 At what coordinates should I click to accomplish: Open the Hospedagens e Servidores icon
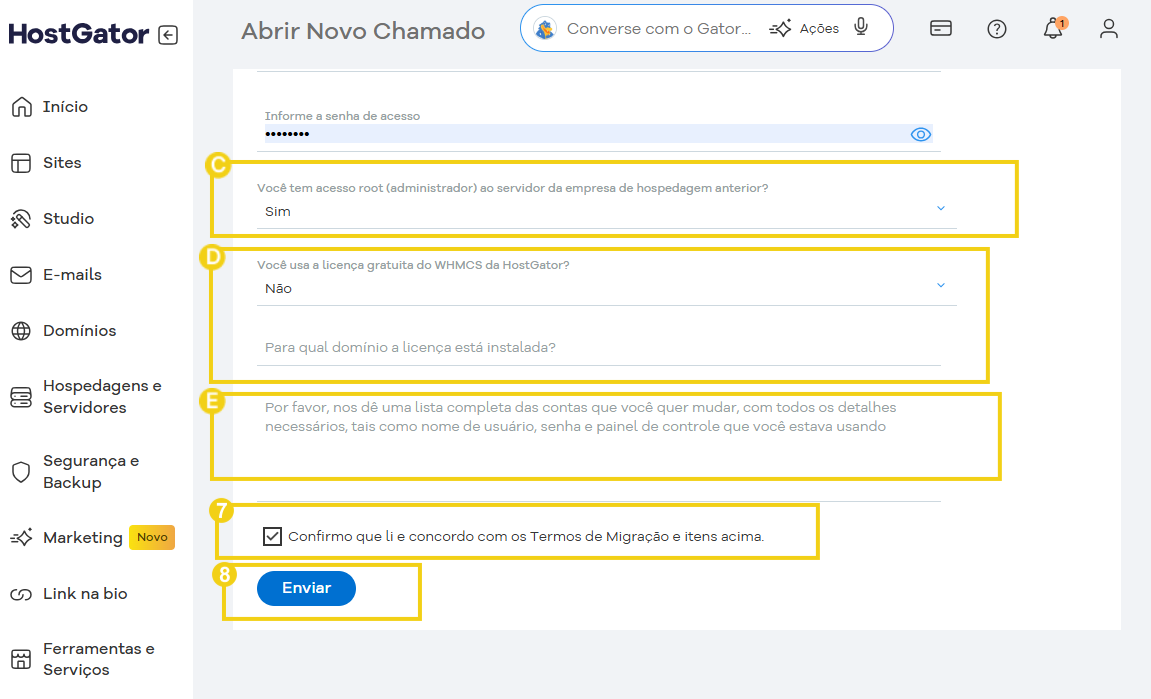click(22, 396)
